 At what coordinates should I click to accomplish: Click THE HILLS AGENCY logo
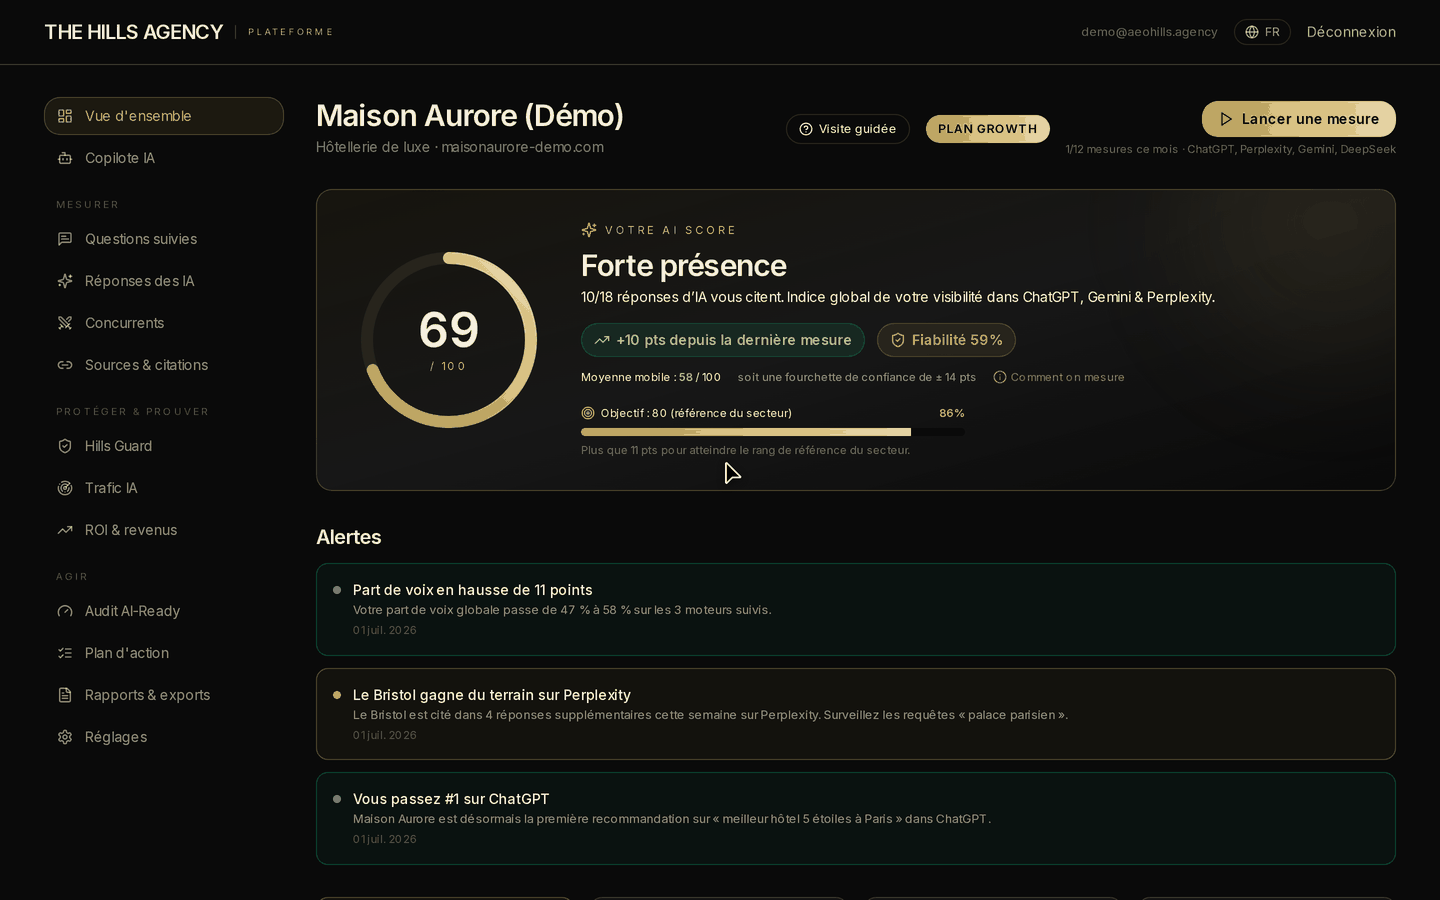[x=134, y=32]
